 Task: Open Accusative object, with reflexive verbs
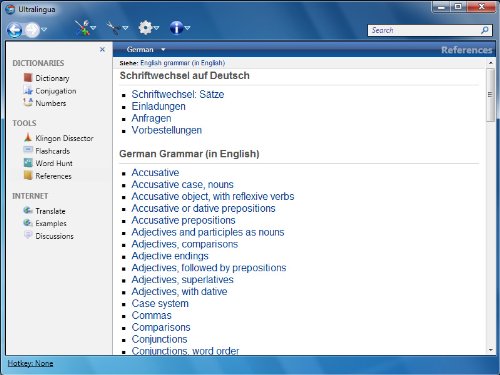coord(213,197)
